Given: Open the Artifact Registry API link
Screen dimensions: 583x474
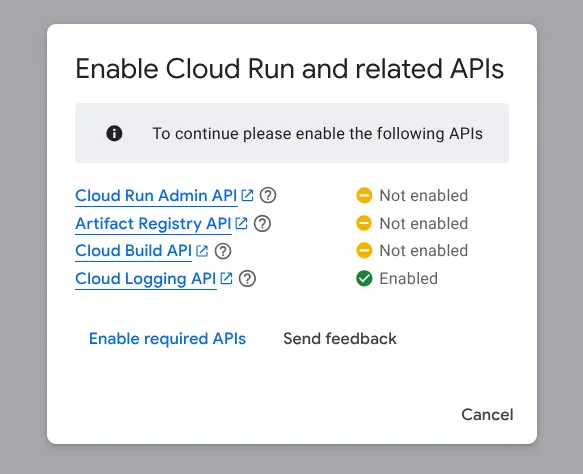Looking at the screenshot, I should click(x=153, y=224).
